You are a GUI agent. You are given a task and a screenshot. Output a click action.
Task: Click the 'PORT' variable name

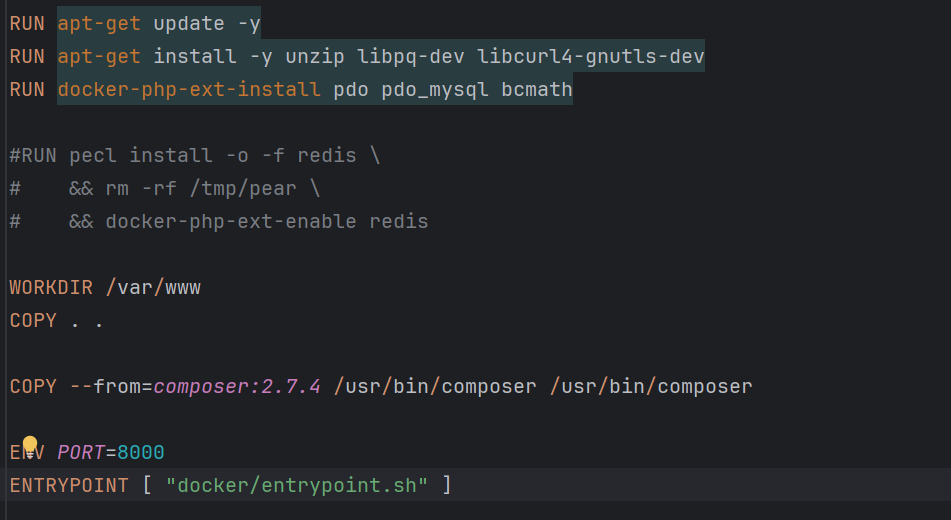tap(81, 453)
